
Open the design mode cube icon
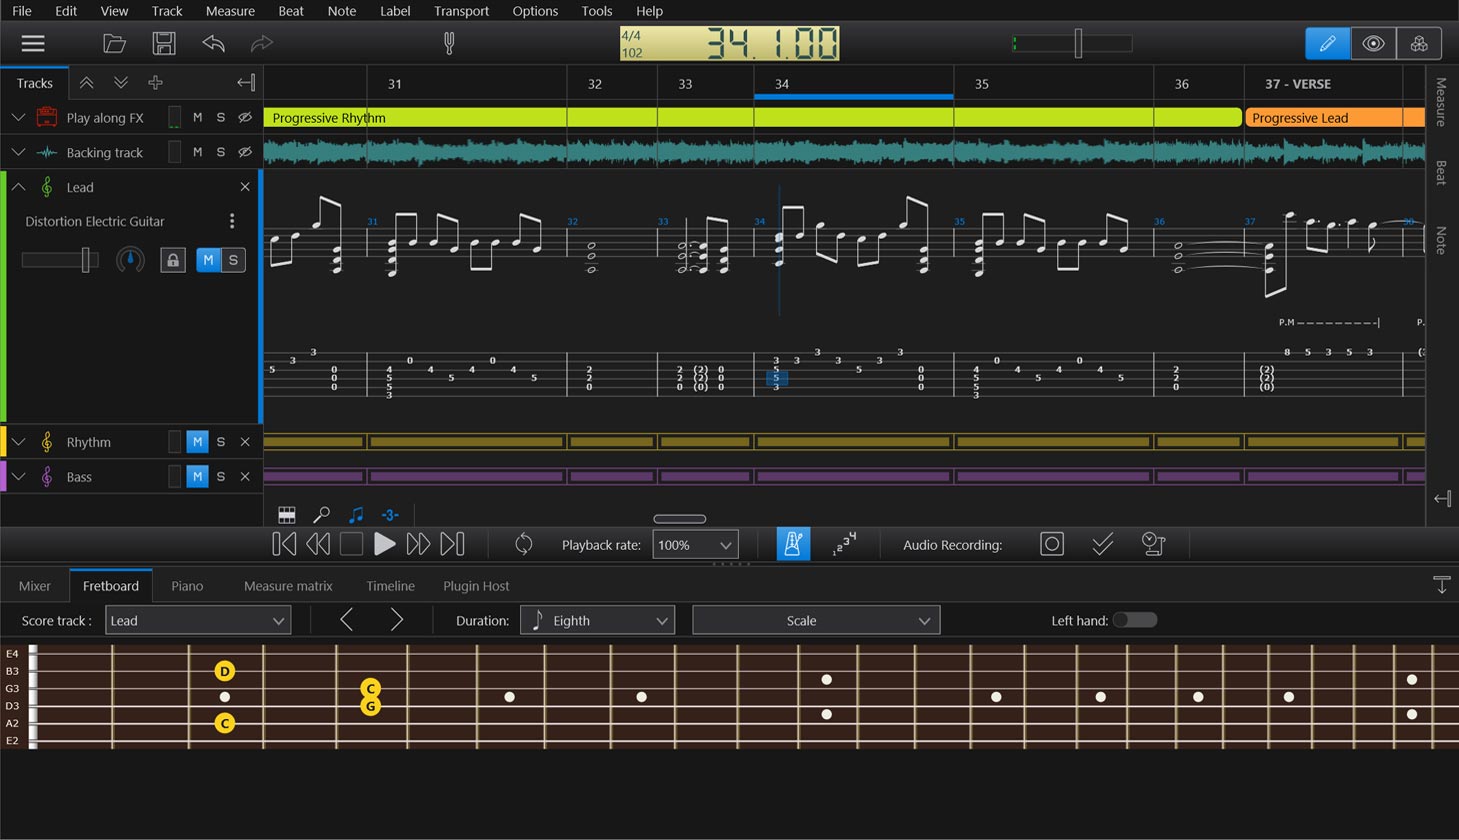(x=1418, y=43)
